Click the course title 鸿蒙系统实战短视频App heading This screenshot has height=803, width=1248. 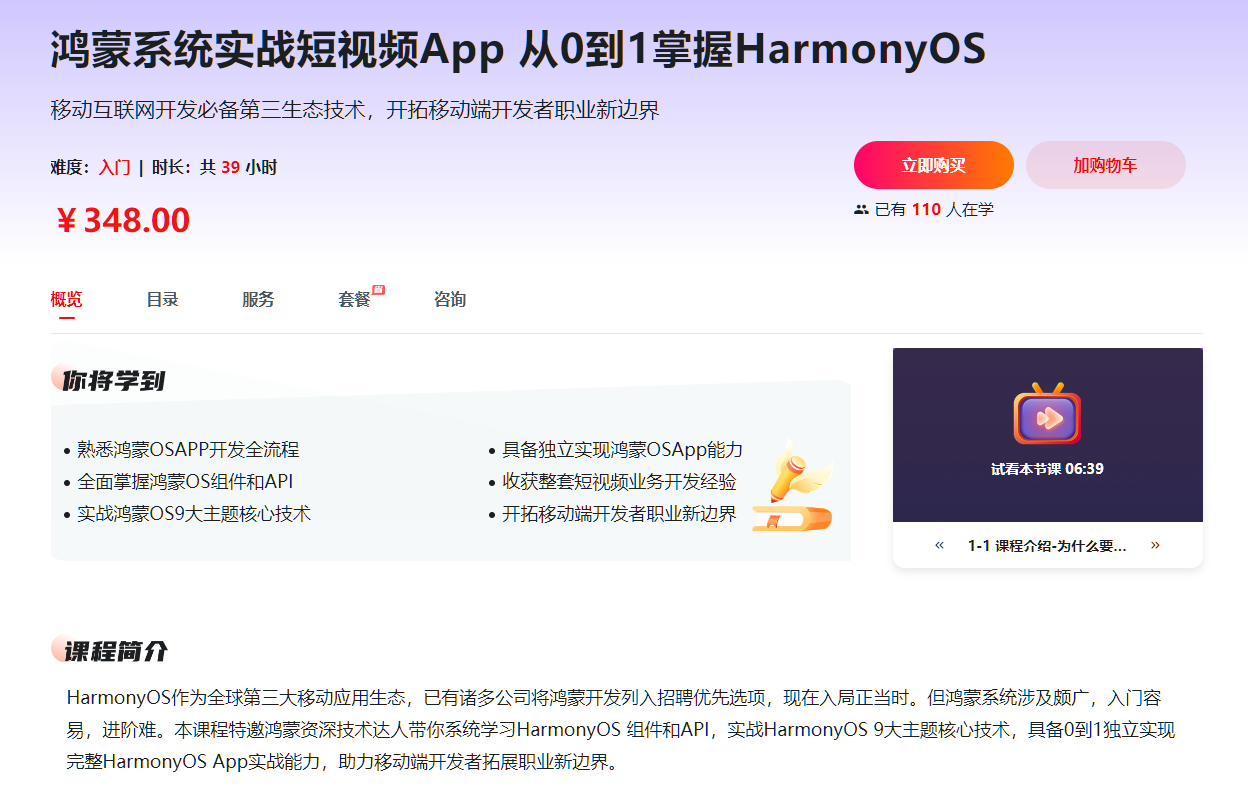coord(518,50)
